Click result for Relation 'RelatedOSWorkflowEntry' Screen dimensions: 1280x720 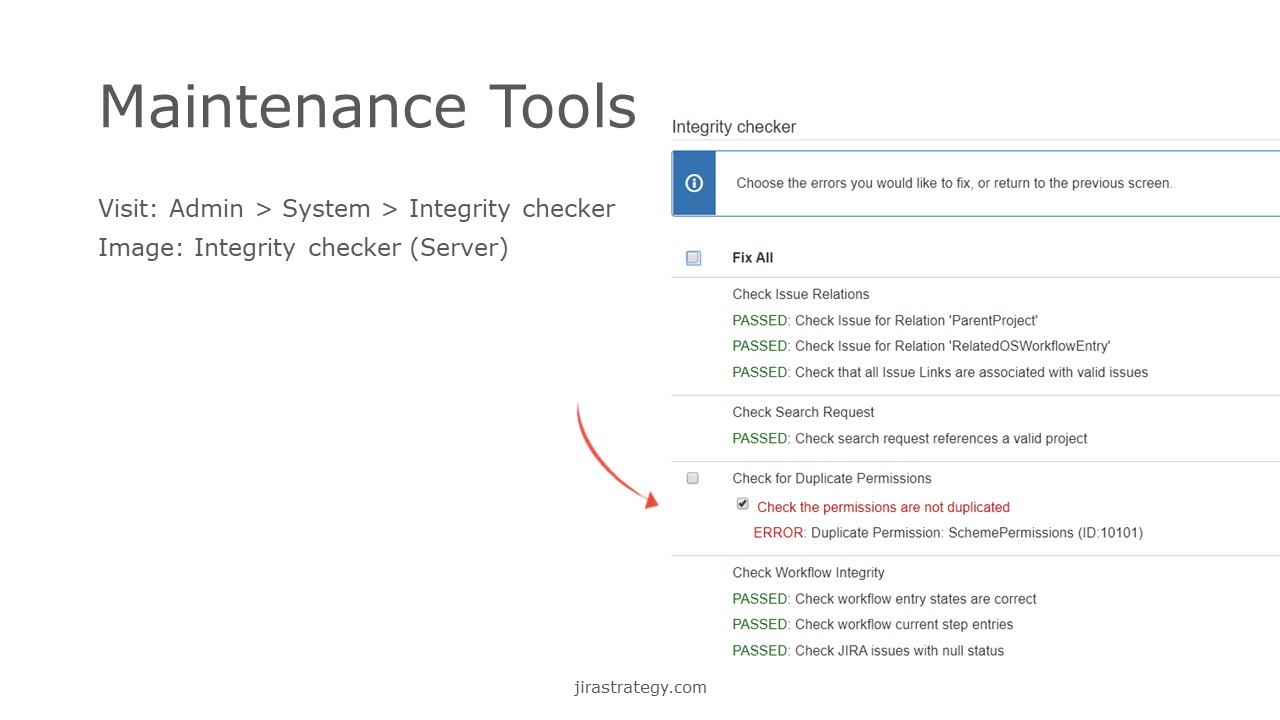921,346
